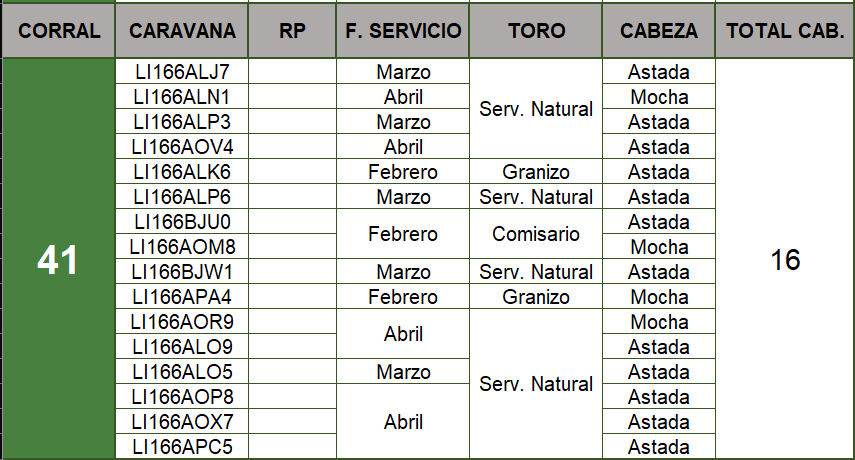Click the empty RP cell for LI166ALJ7

[292, 72]
